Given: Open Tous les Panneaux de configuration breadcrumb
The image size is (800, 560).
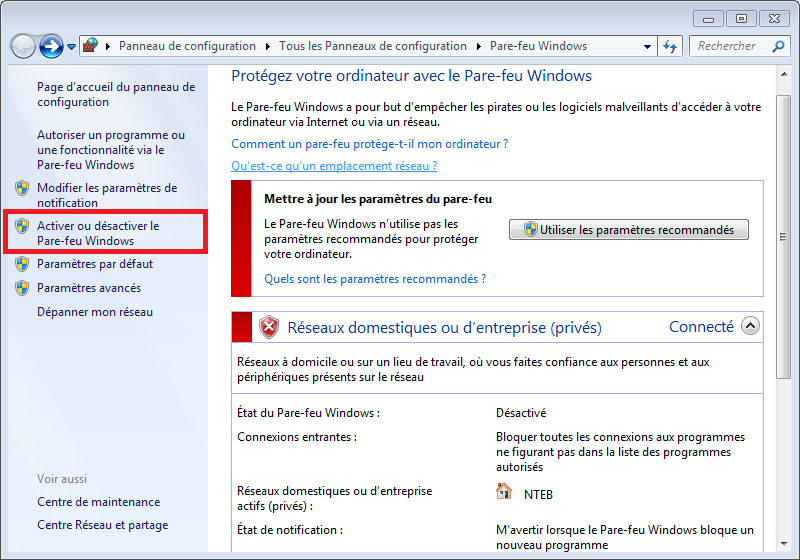Looking at the screenshot, I should click(x=373, y=46).
